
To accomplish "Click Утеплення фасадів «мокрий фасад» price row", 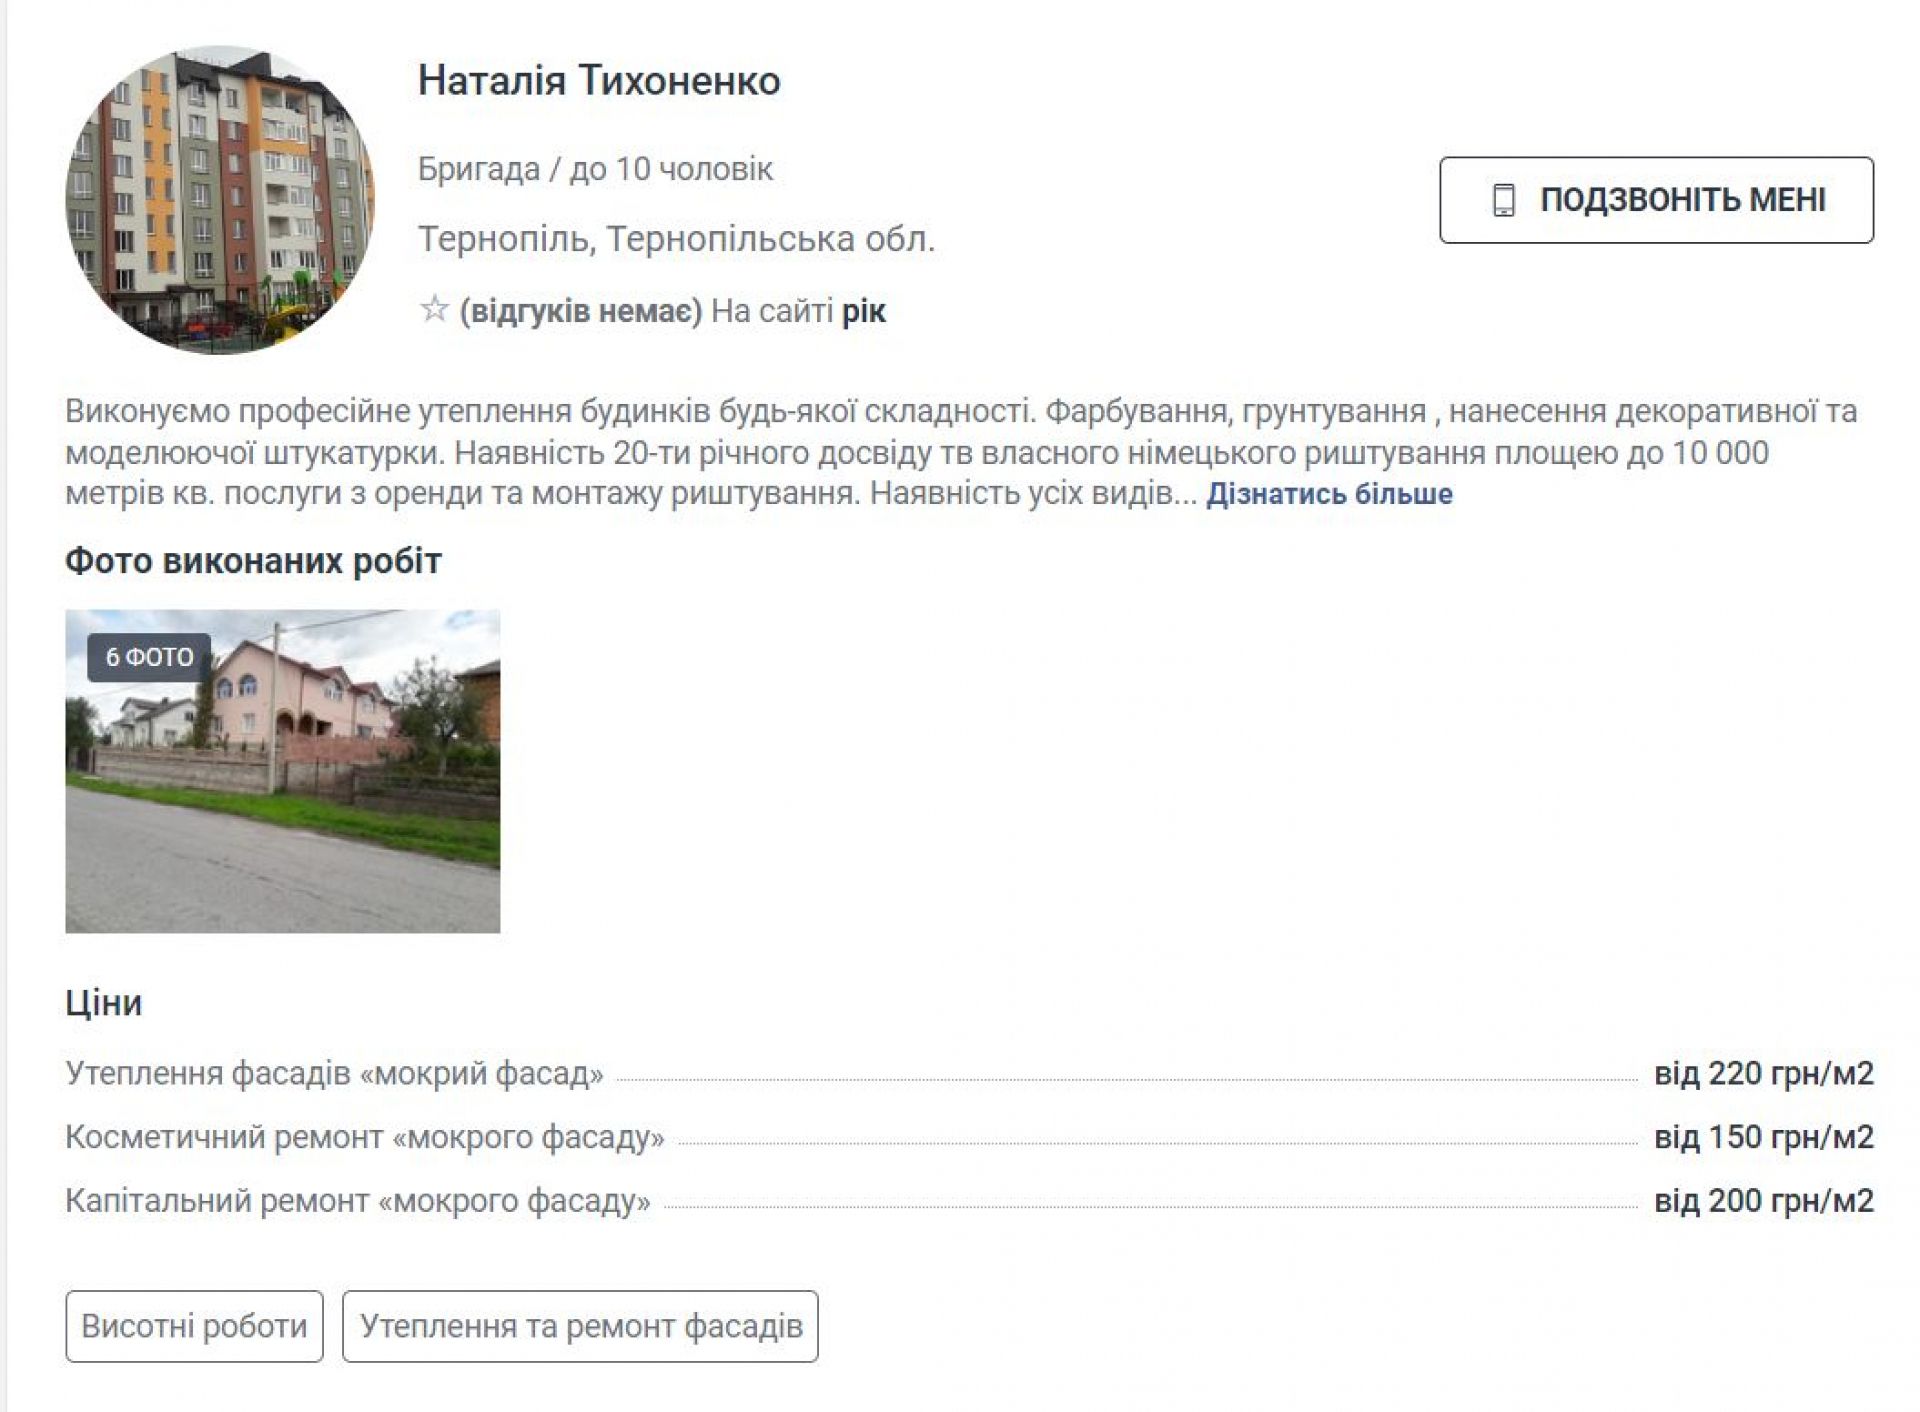I will coord(335,1073).
